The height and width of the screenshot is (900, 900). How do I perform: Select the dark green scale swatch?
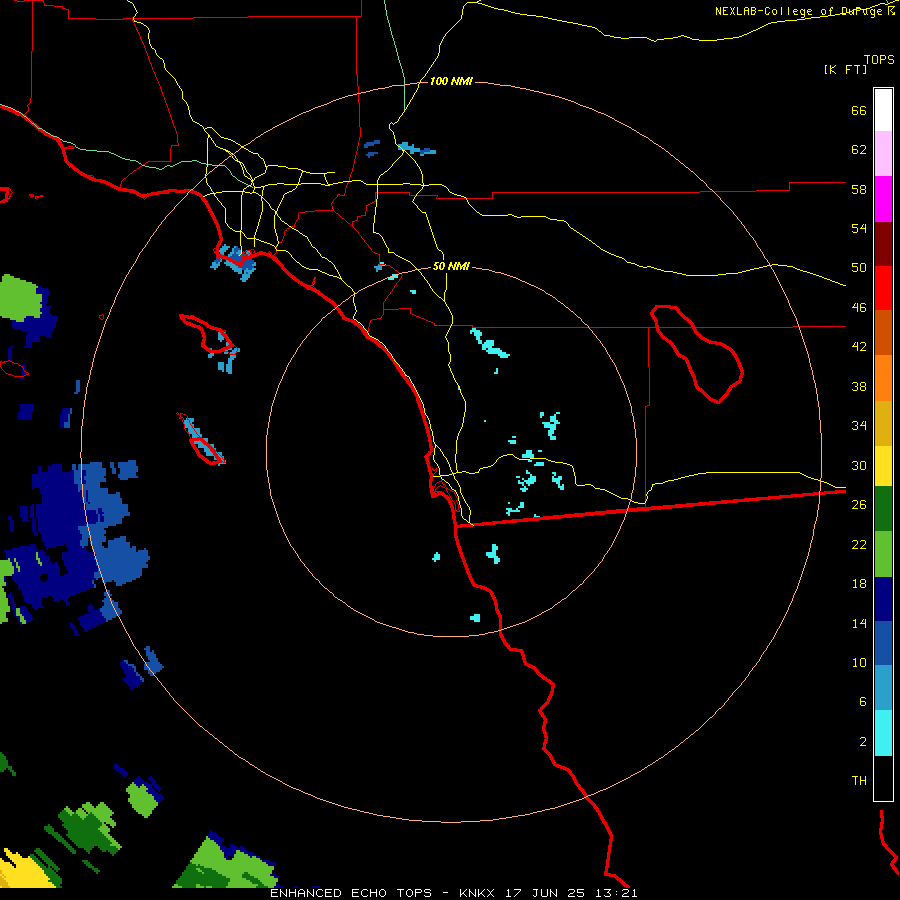(883, 509)
